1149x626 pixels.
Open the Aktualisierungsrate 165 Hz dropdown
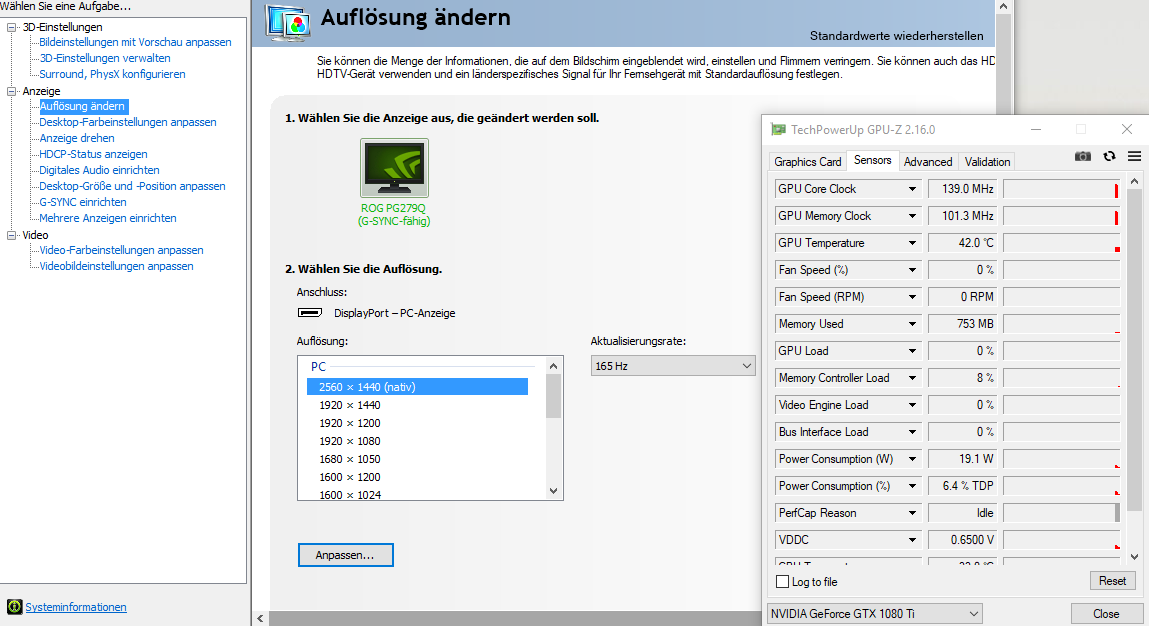click(673, 366)
